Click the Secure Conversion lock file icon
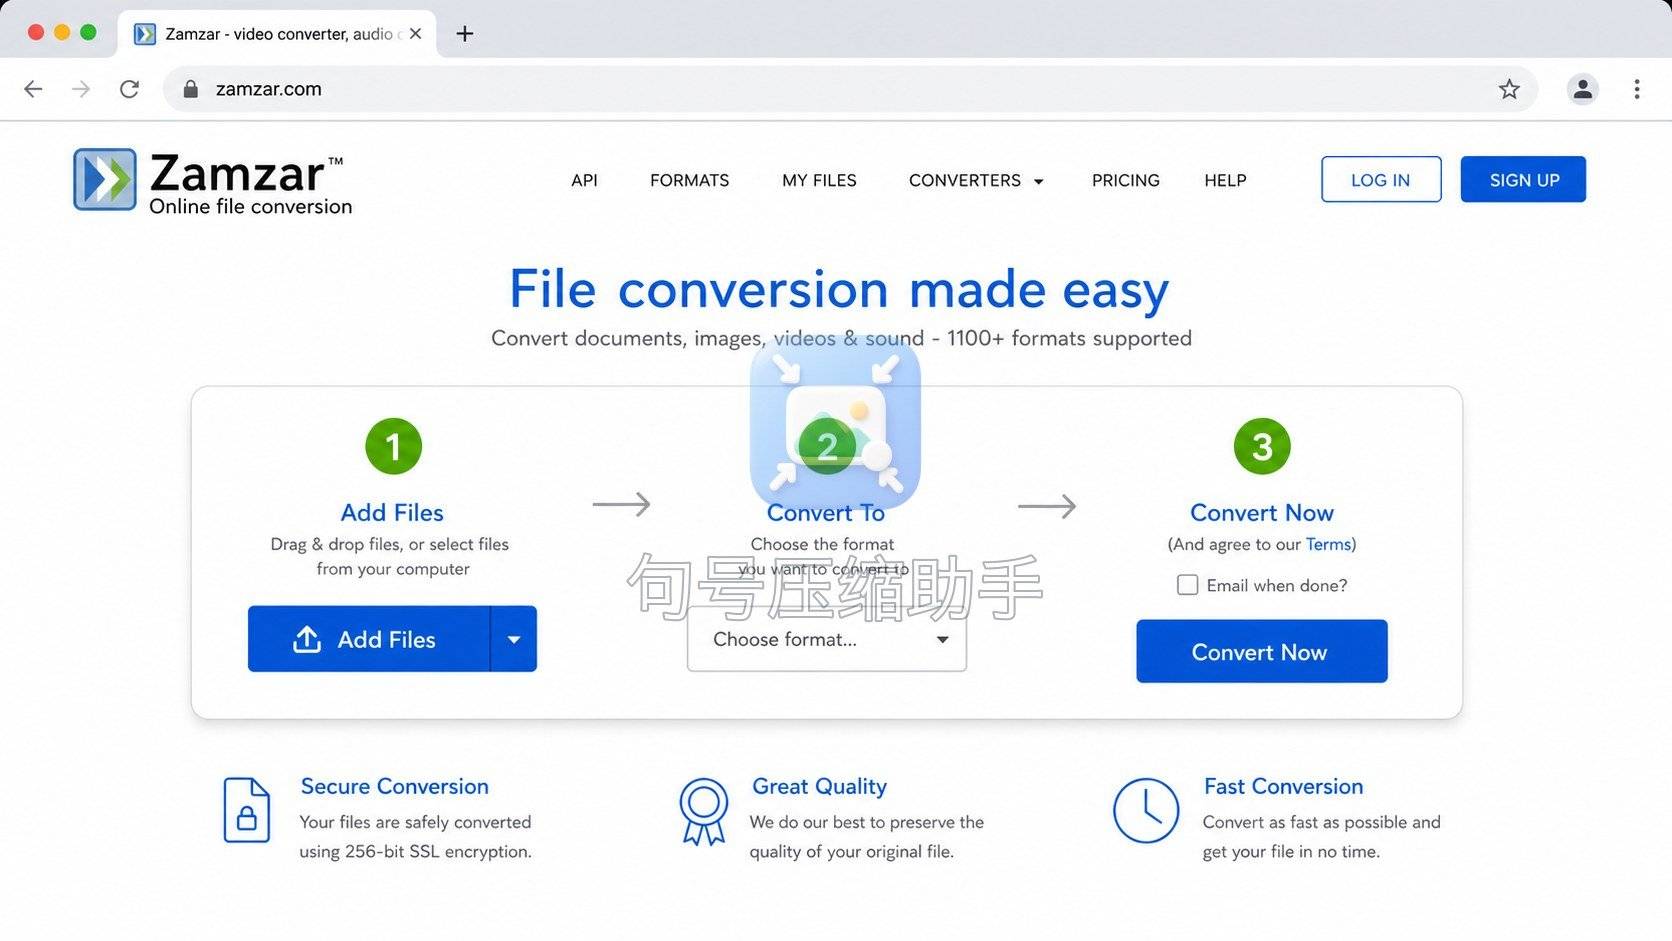 [246, 810]
